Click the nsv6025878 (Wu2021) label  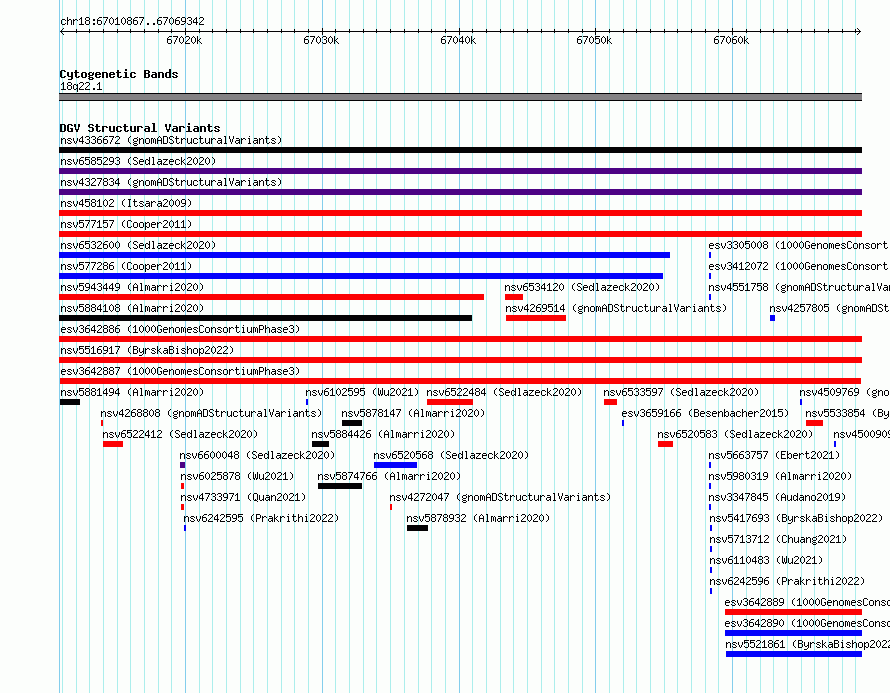pyautogui.click(x=237, y=476)
